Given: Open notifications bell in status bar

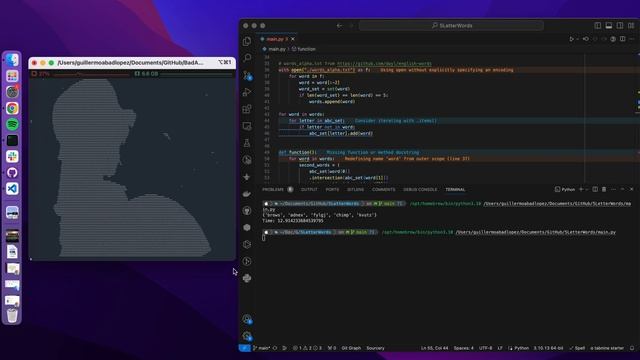Looking at the screenshot, I should coord(632,348).
